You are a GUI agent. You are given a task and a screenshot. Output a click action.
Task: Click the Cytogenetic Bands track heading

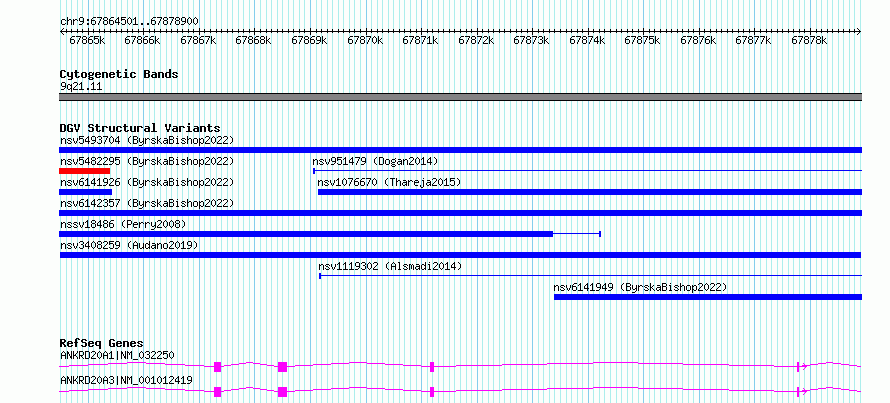[x=119, y=74]
